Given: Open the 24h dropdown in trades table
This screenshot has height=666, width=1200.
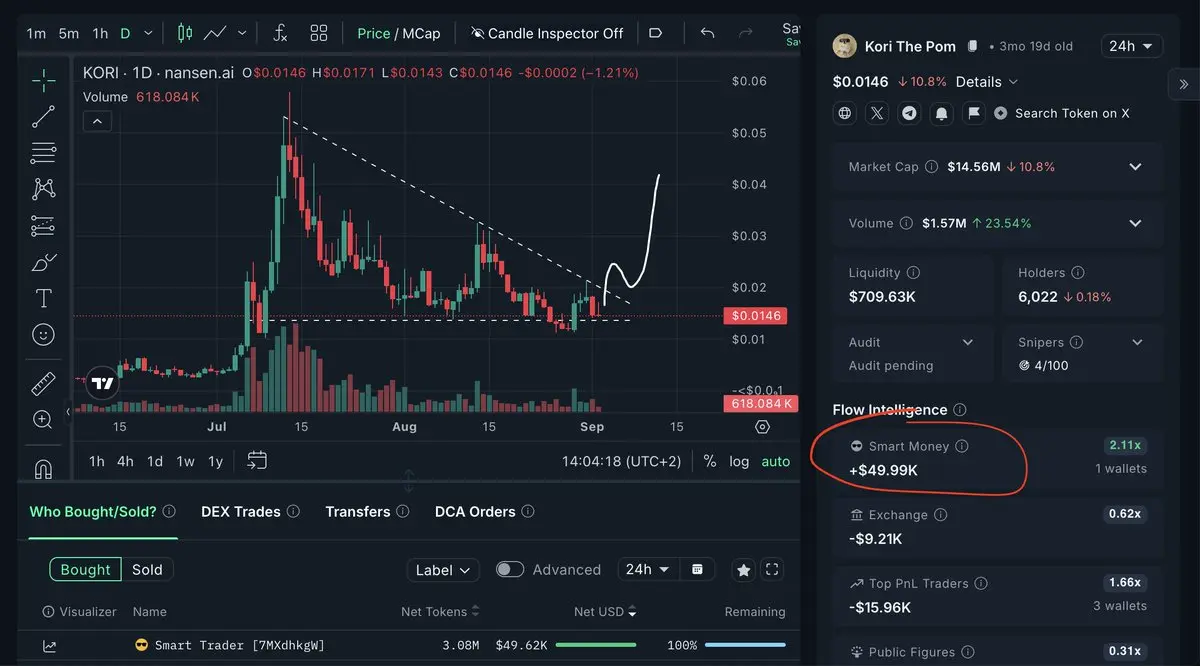Looking at the screenshot, I should pyautogui.click(x=647, y=569).
